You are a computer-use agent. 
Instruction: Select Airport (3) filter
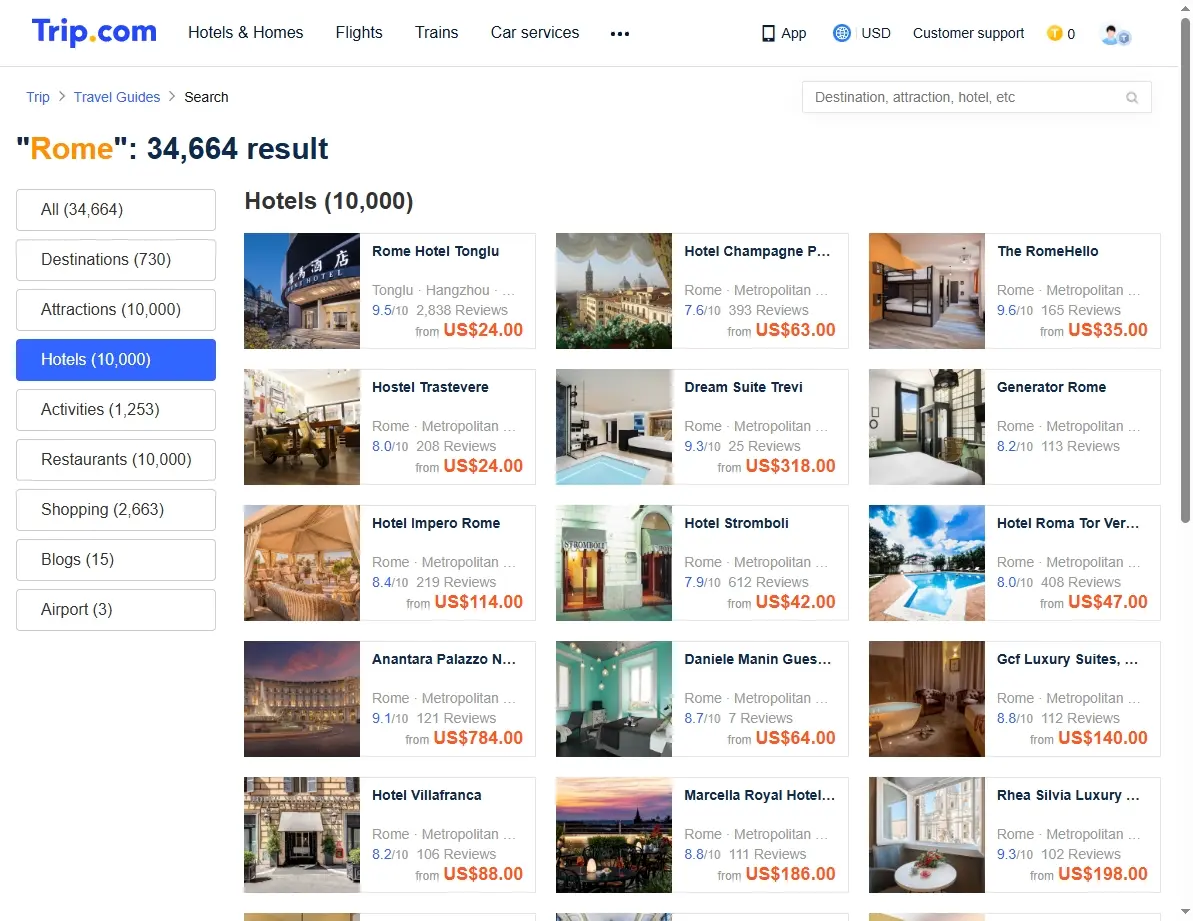tap(116, 610)
